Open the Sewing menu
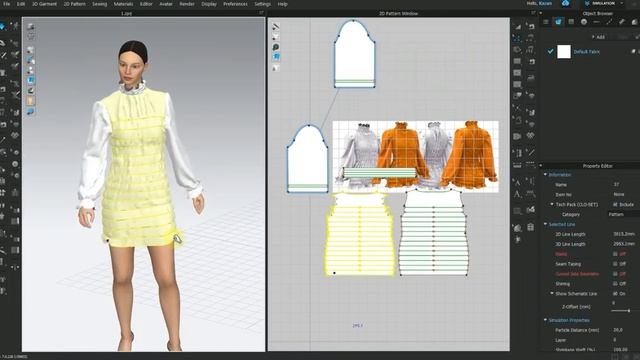The image size is (640, 360). pos(99,4)
